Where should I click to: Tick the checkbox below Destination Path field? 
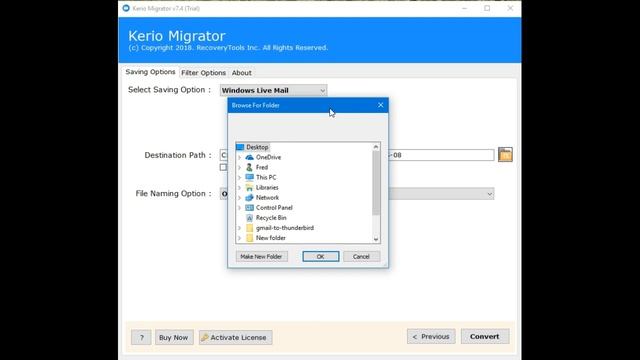pyautogui.click(x=223, y=167)
